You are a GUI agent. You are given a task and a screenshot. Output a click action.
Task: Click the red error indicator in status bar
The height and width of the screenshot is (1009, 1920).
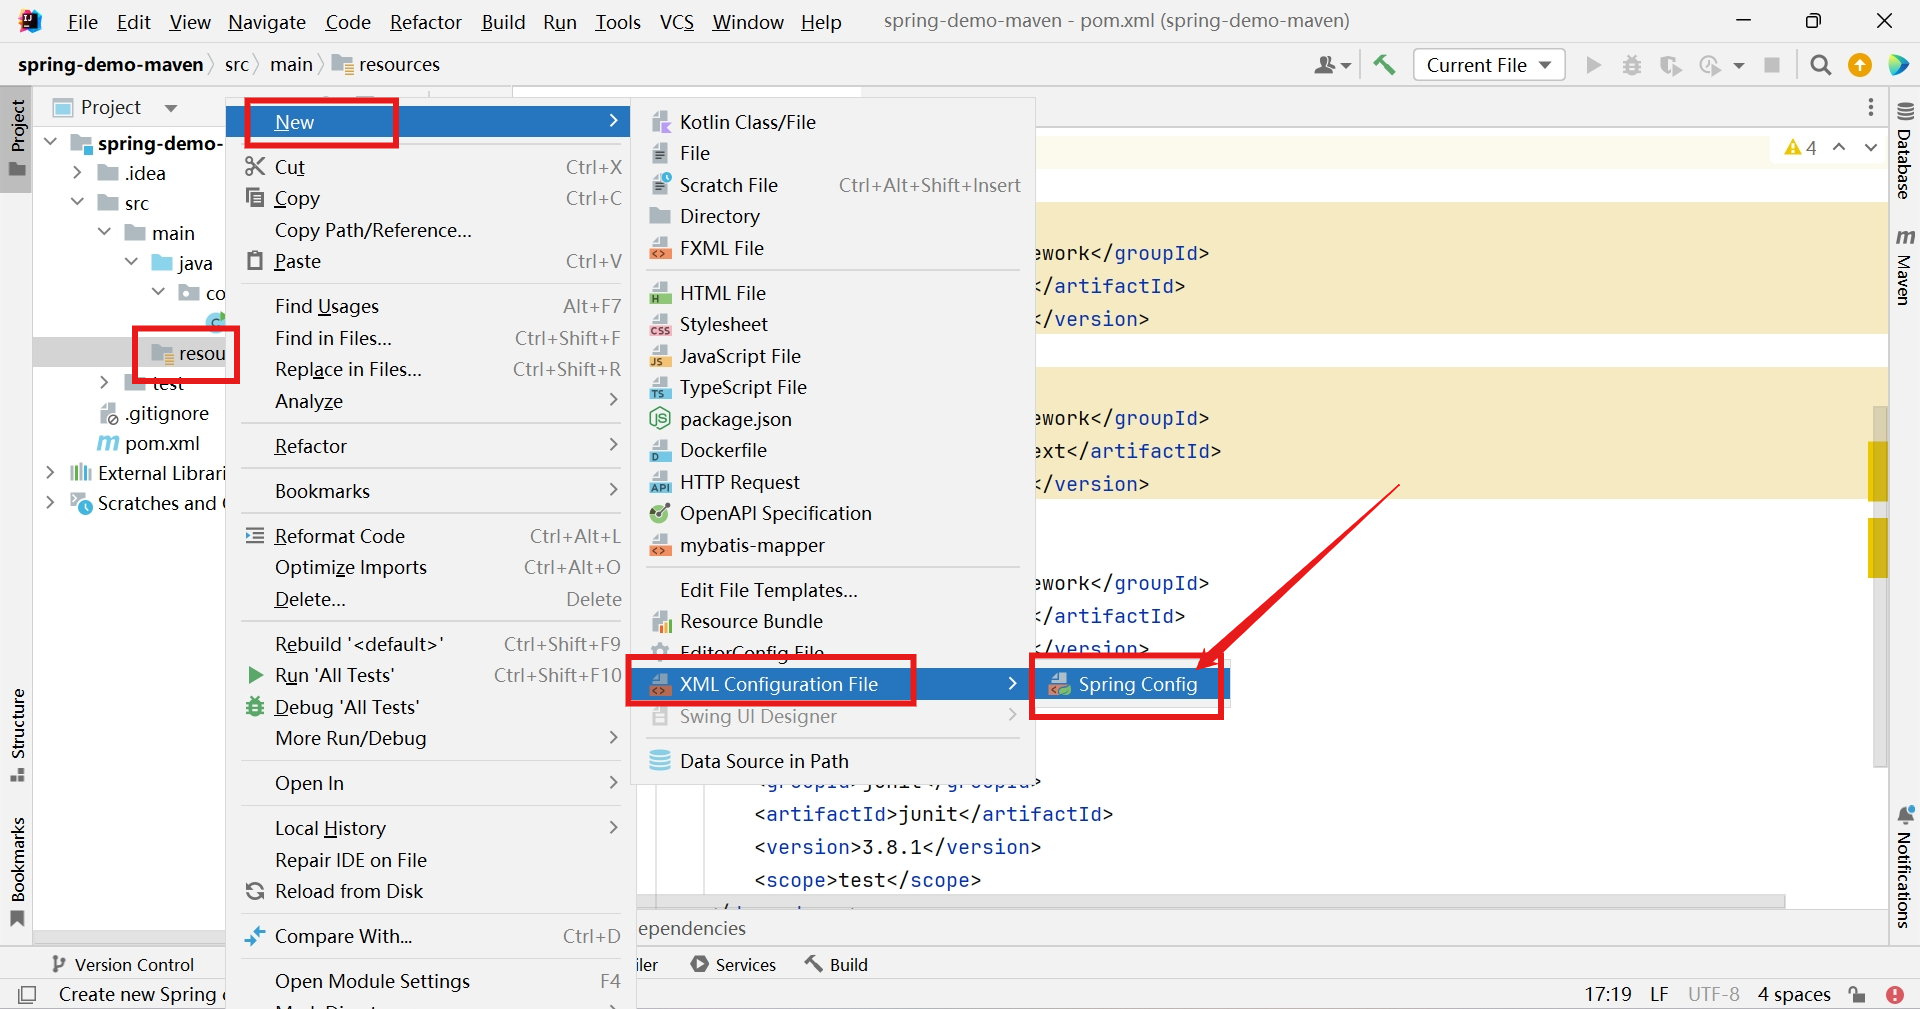coord(1895,994)
